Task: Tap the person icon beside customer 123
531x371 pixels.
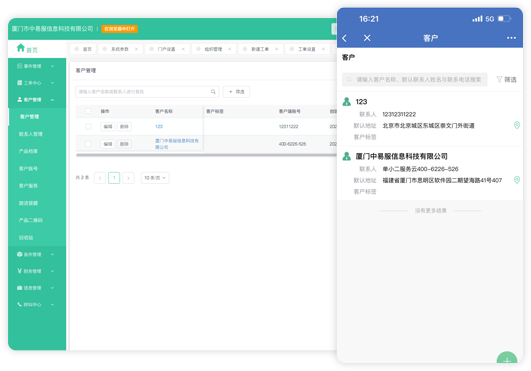Action: coord(346,102)
